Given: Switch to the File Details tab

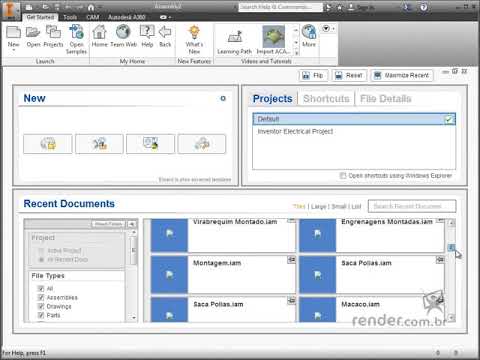Looking at the screenshot, I should (x=386, y=99).
